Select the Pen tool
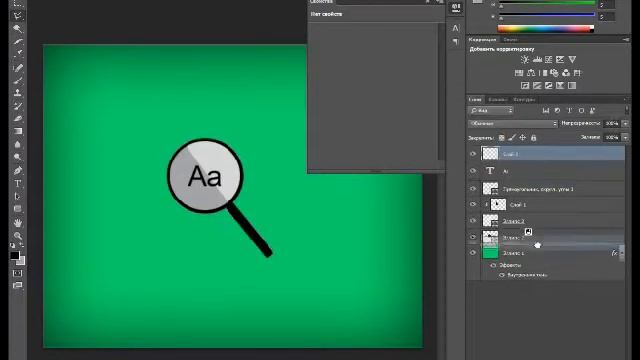This screenshot has height=360, width=640. pyautogui.click(x=18, y=170)
